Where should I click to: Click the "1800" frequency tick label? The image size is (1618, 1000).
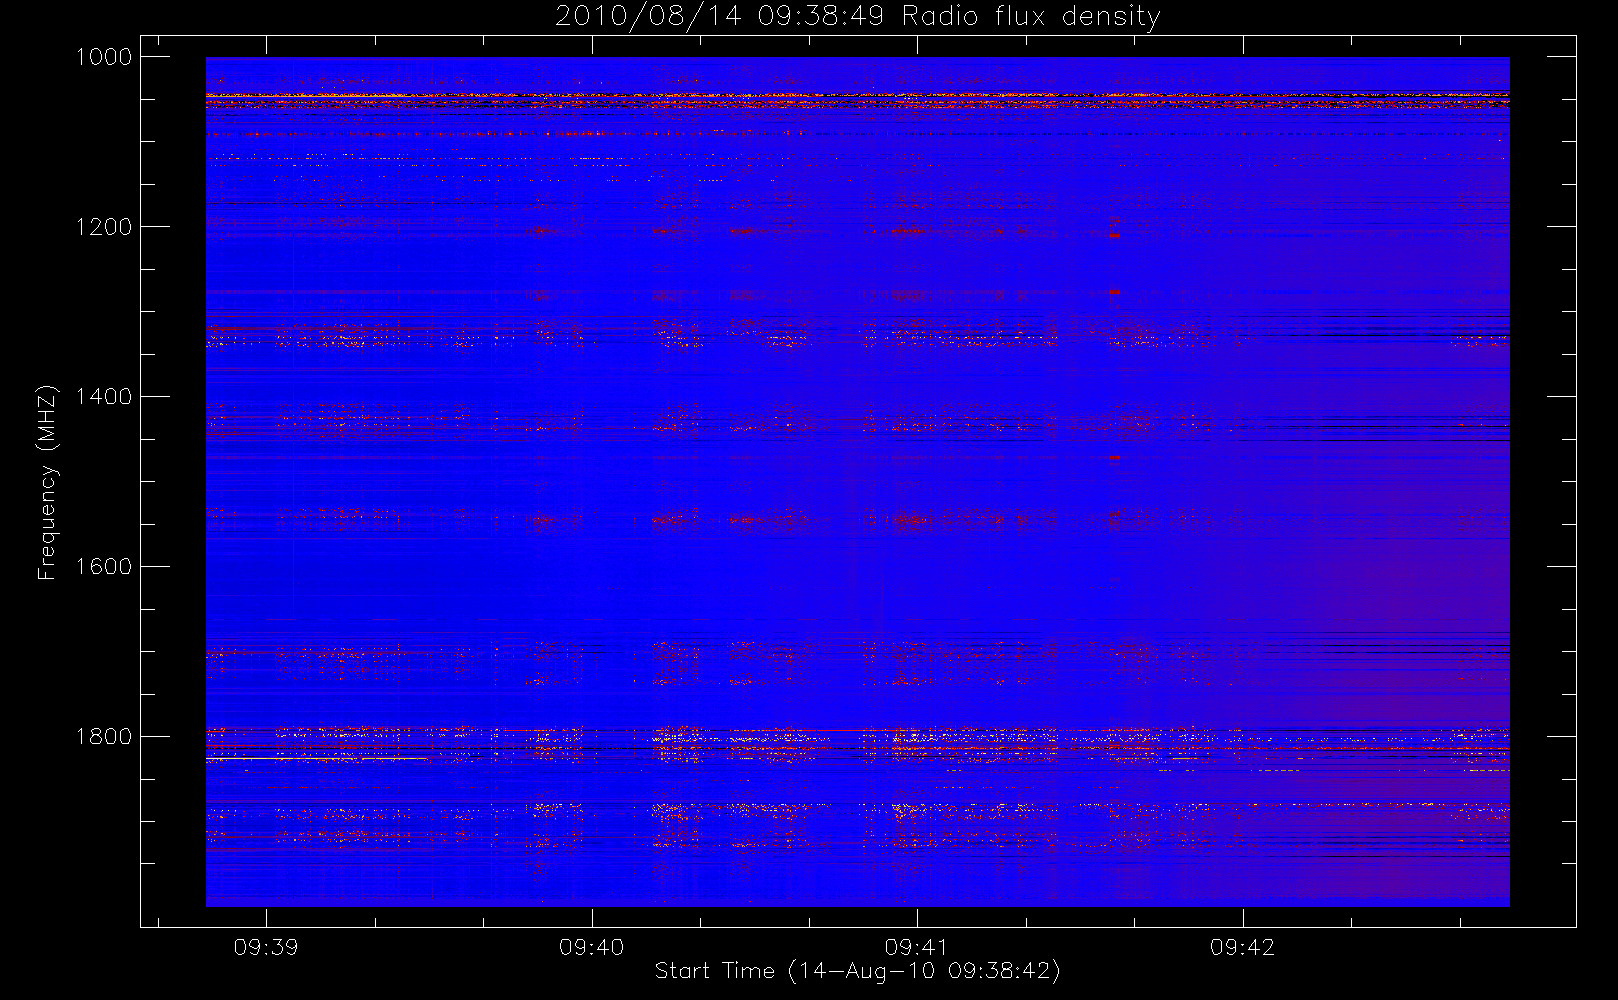pyautogui.click(x=104, y=737)
